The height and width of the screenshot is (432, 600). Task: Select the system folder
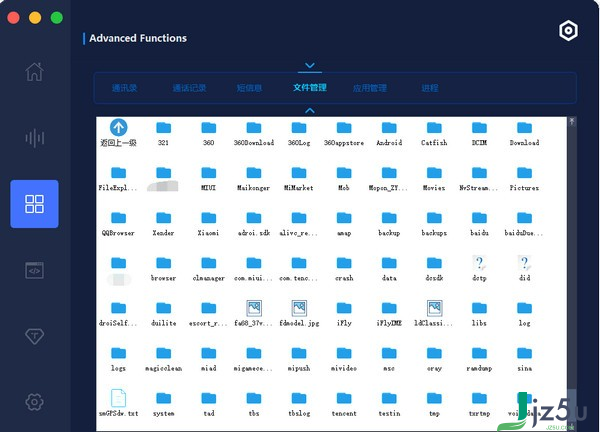coord(163,404)
